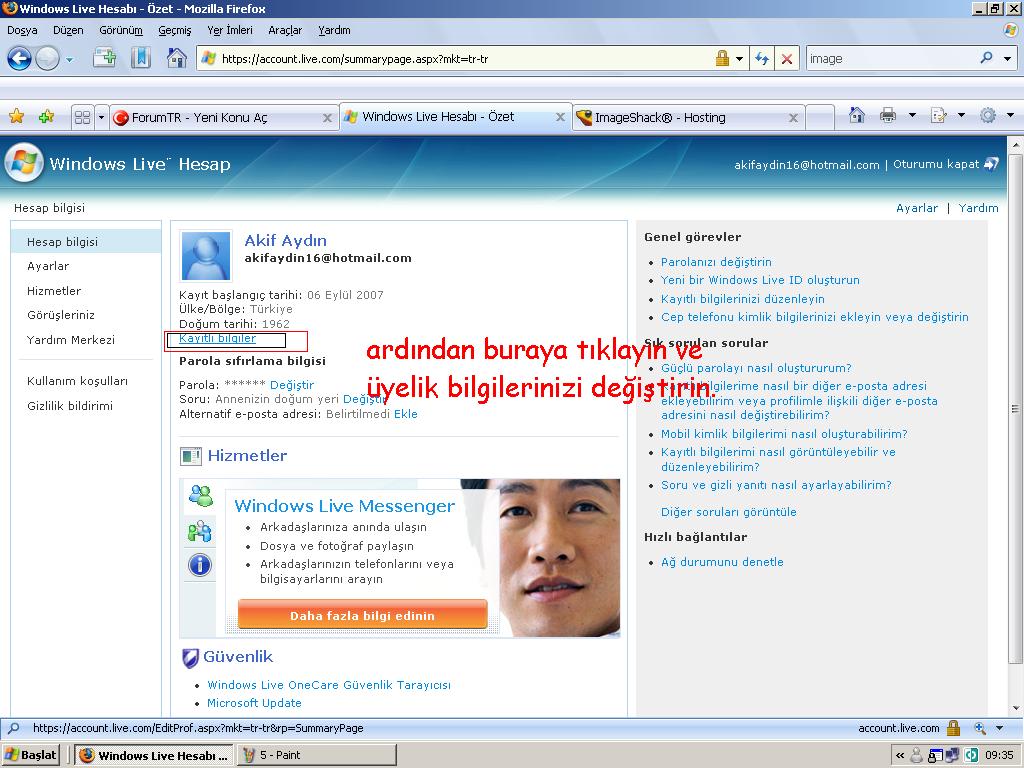Sign out via Oturumu kapat
Screen dimensions: 1024x768
[936, 164]
